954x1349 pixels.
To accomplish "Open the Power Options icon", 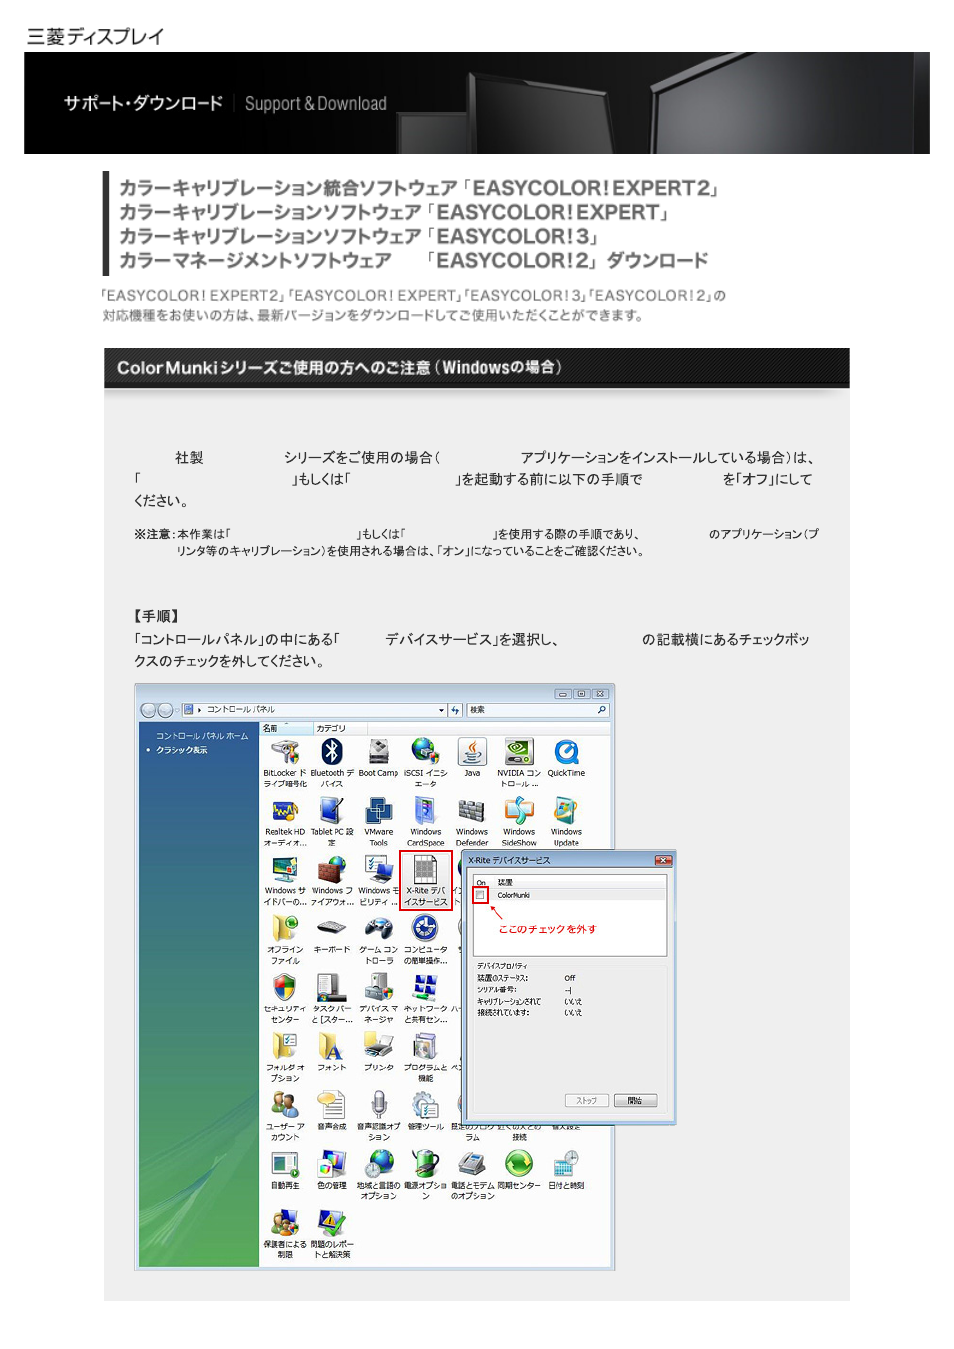I will [425, 1175].
